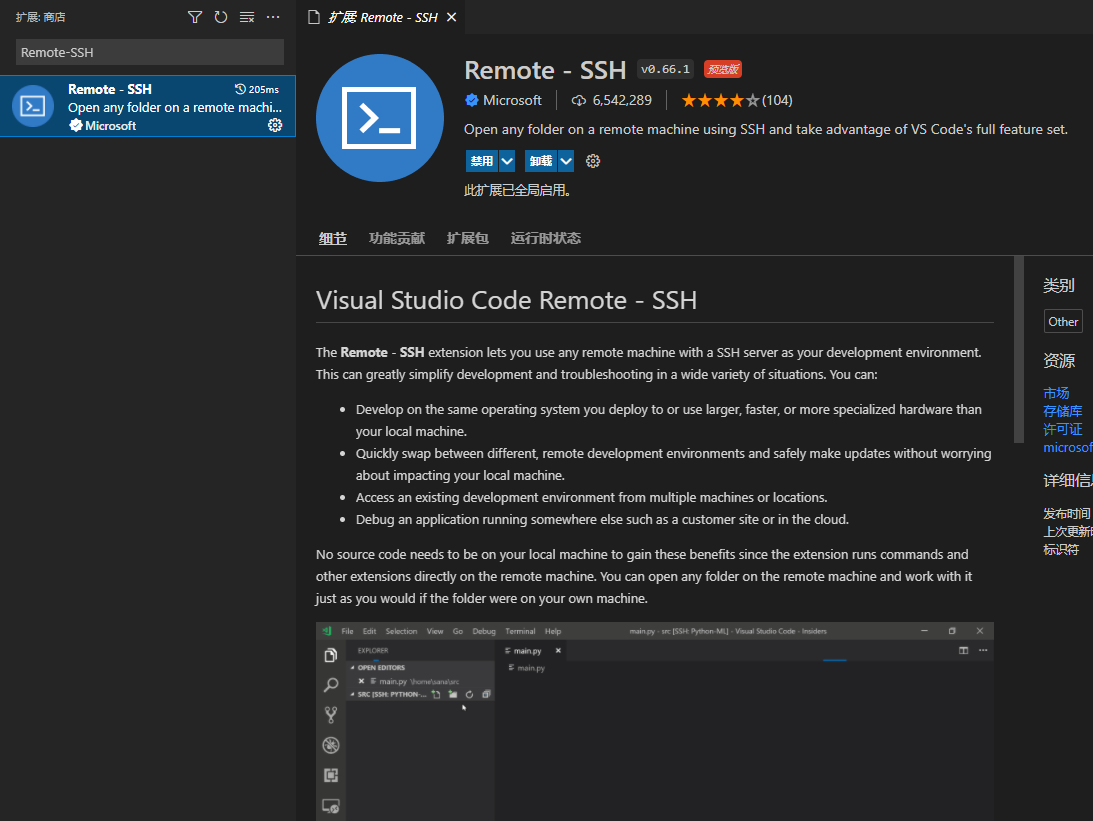Open the 许可证 license link

click(1063, 429)
